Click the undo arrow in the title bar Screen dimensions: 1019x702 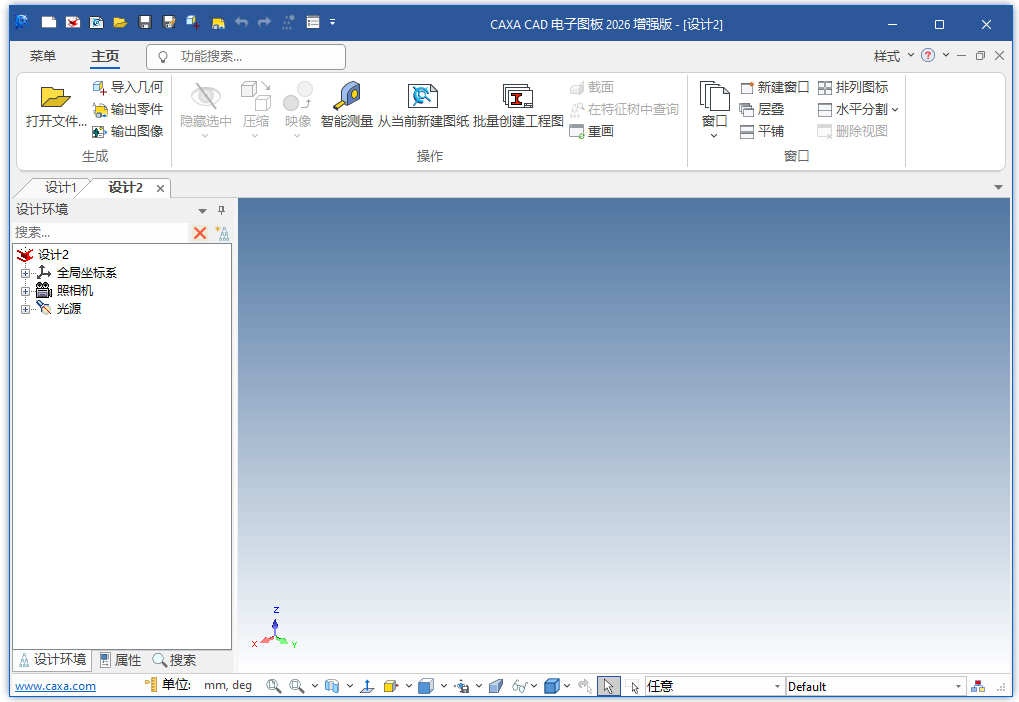[x=241, y=23]
